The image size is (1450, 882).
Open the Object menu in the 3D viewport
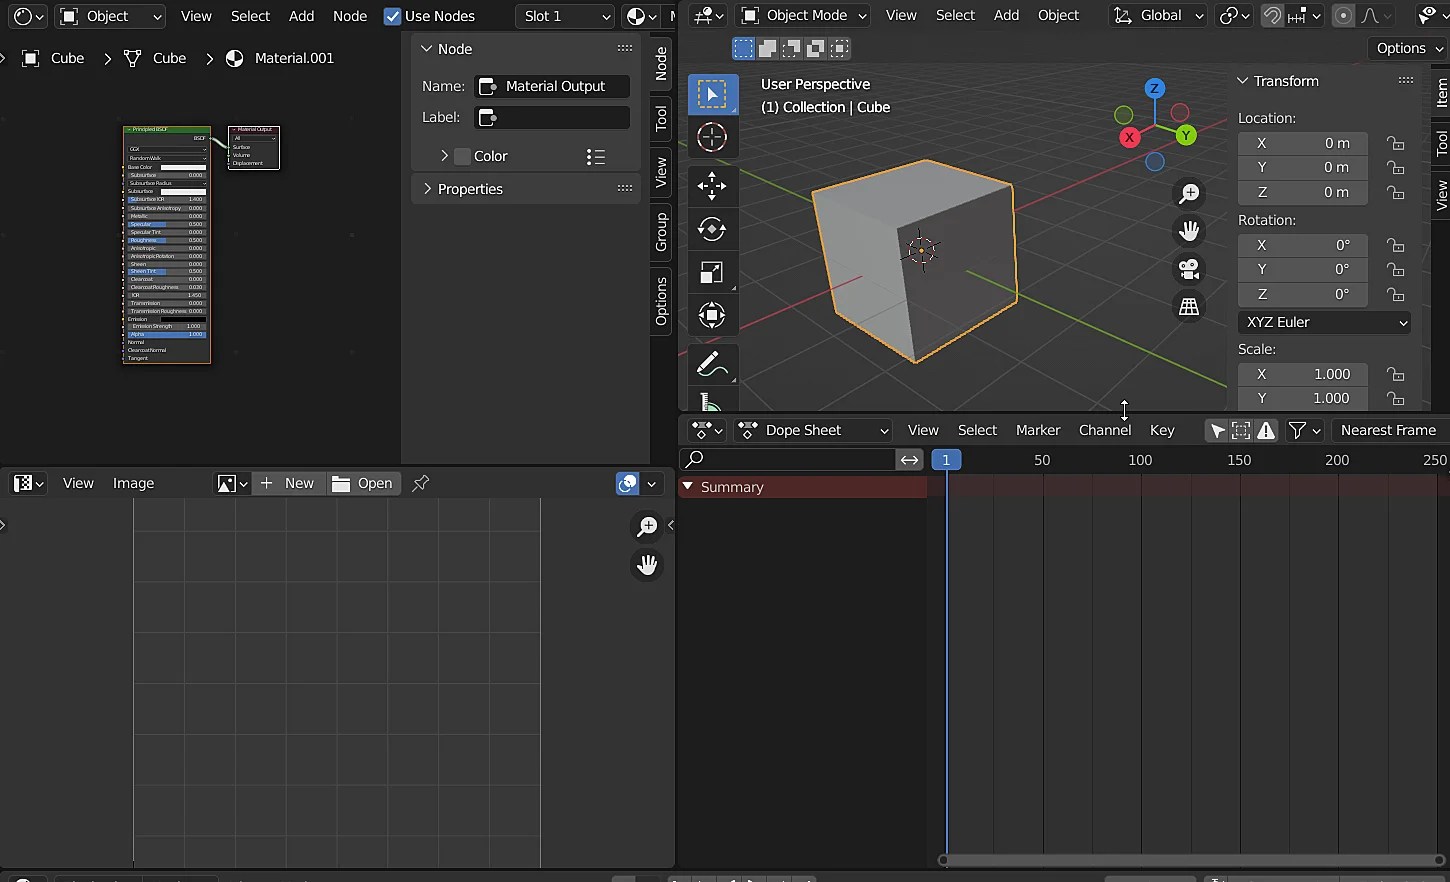point(1059,15)
